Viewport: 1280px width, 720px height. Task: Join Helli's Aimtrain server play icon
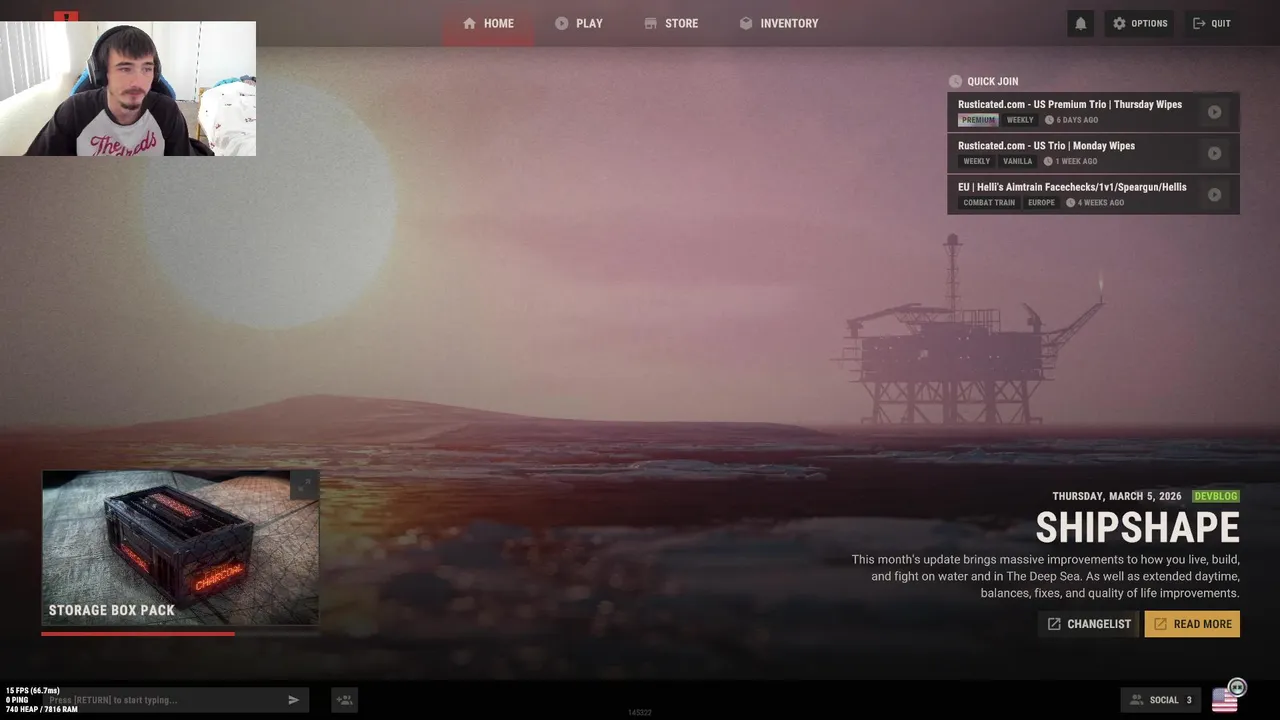click(x=1214, y=195)
